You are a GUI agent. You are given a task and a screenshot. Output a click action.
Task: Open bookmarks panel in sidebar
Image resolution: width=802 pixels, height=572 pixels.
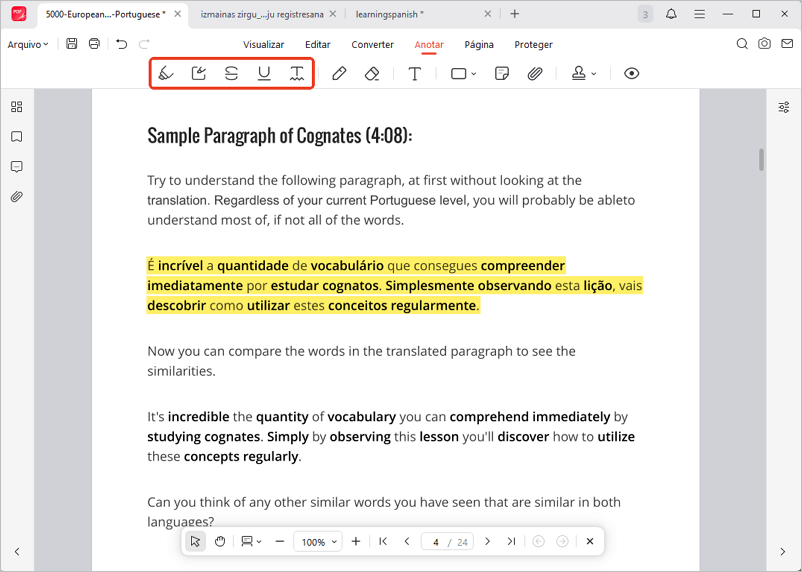pyautogui.click(x=17, y=137)
